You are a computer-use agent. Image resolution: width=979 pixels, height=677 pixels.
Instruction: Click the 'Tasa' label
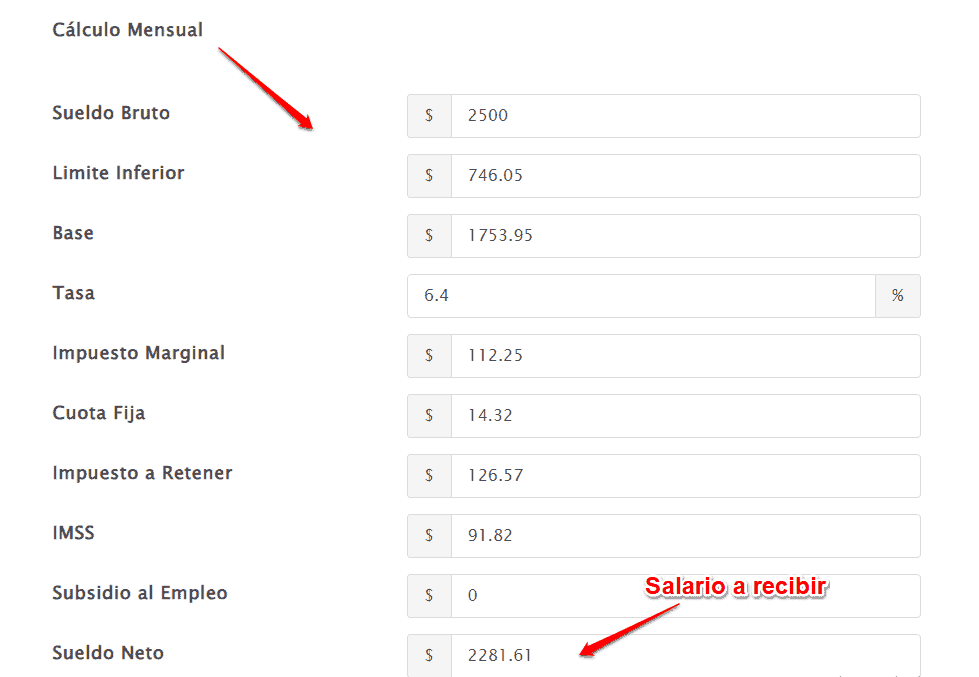click(x=74, y=293)
